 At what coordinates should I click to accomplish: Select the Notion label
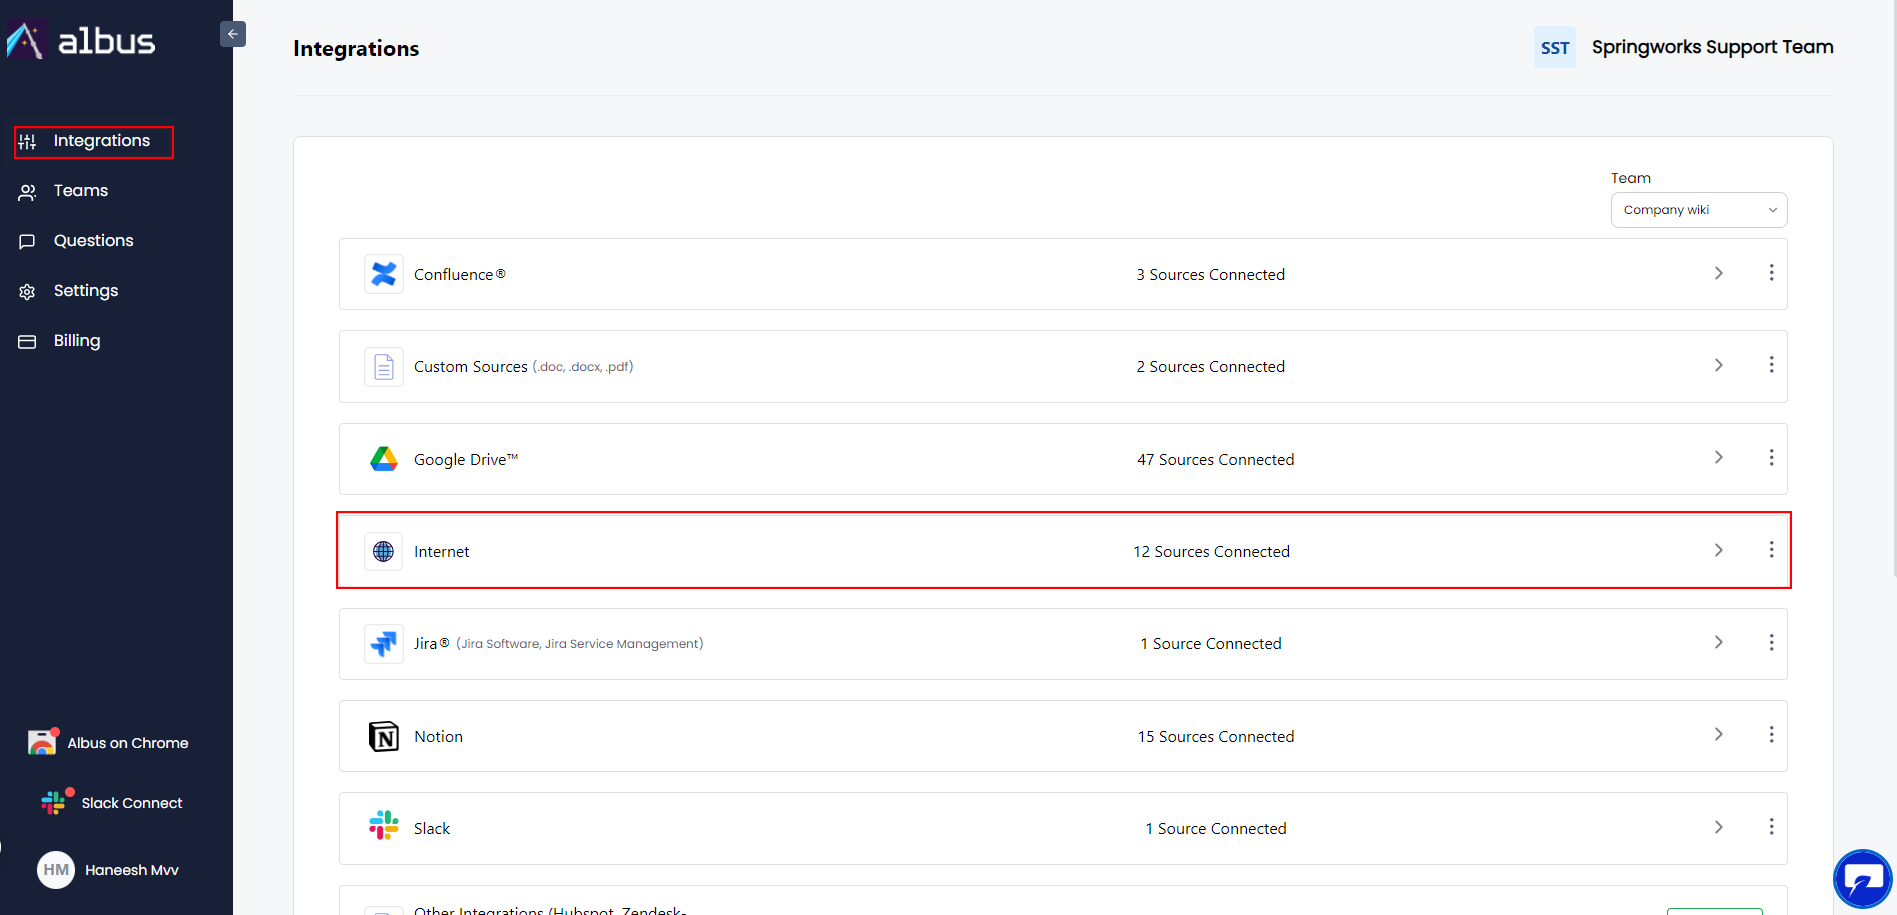(x=439, y=737)
